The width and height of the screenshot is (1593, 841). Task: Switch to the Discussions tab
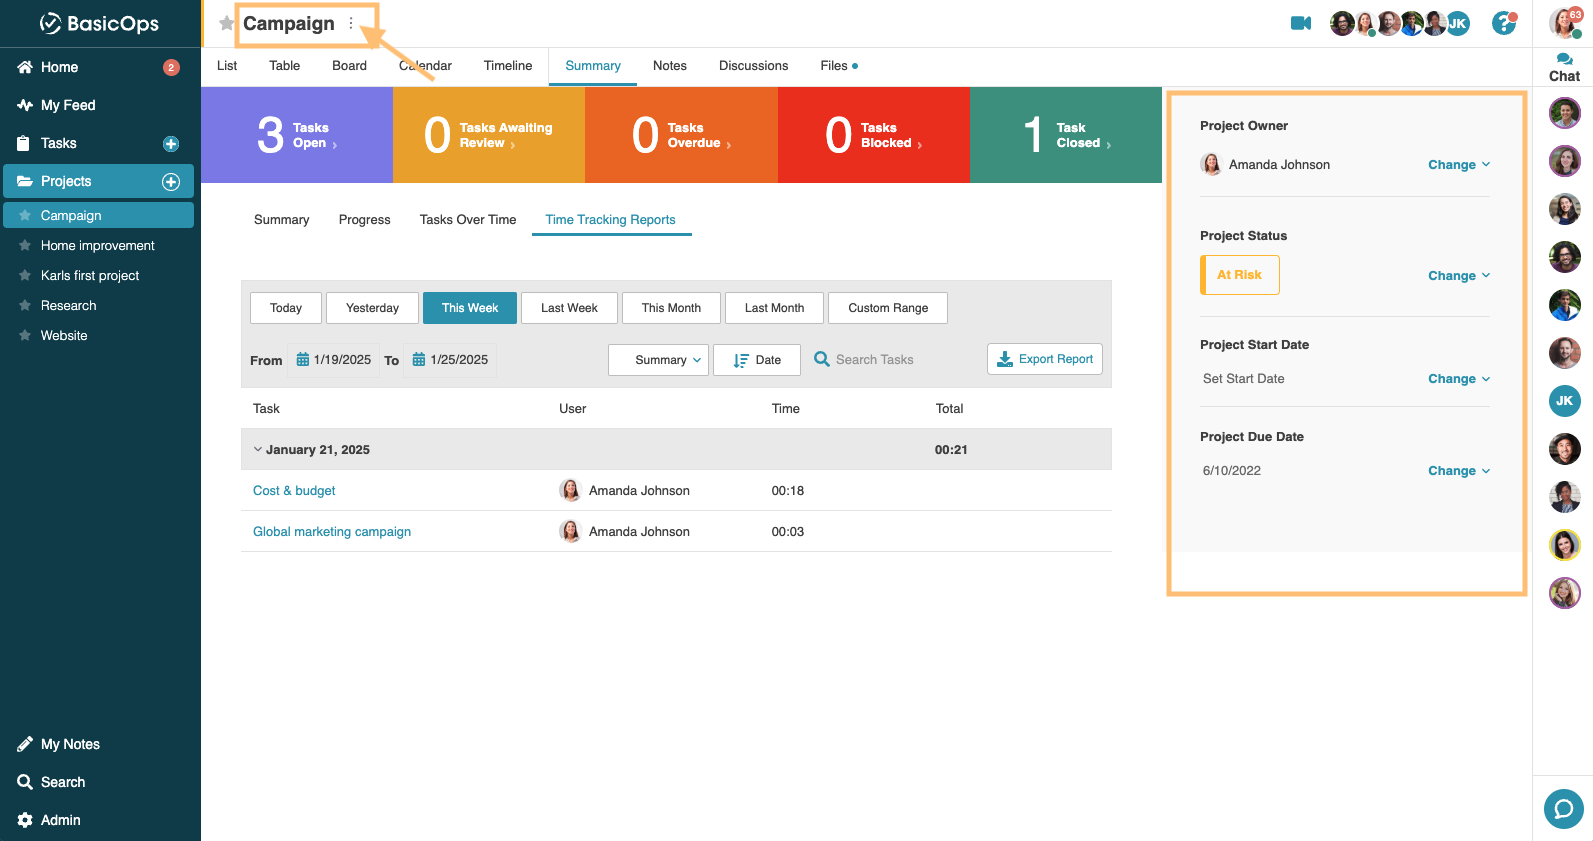coord(753,66)
